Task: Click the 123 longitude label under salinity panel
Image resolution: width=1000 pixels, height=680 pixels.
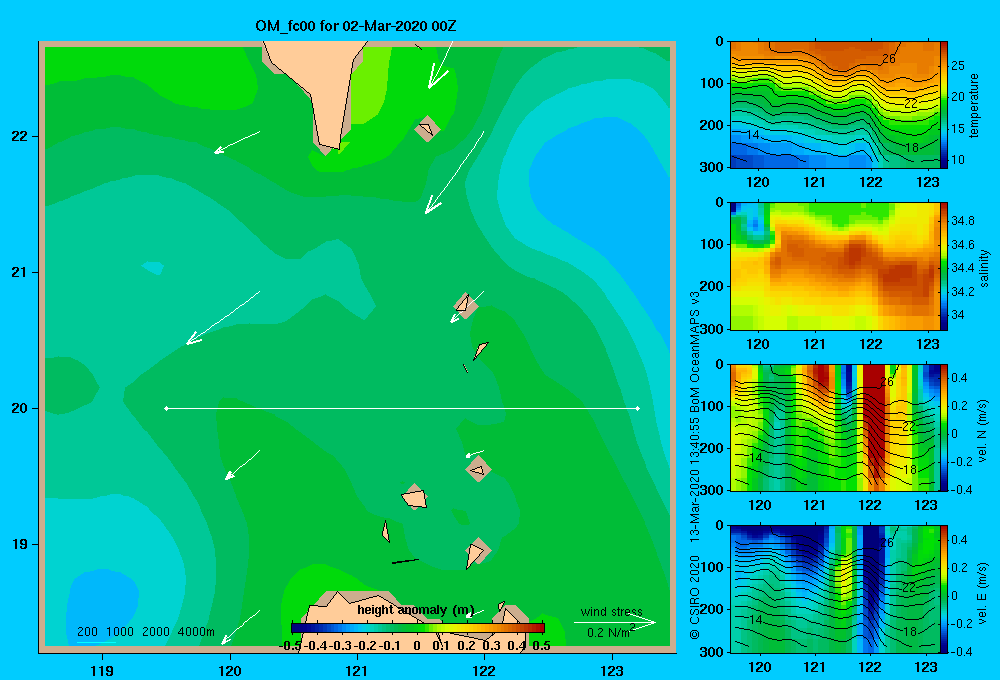Action: [x=927, y=344]
